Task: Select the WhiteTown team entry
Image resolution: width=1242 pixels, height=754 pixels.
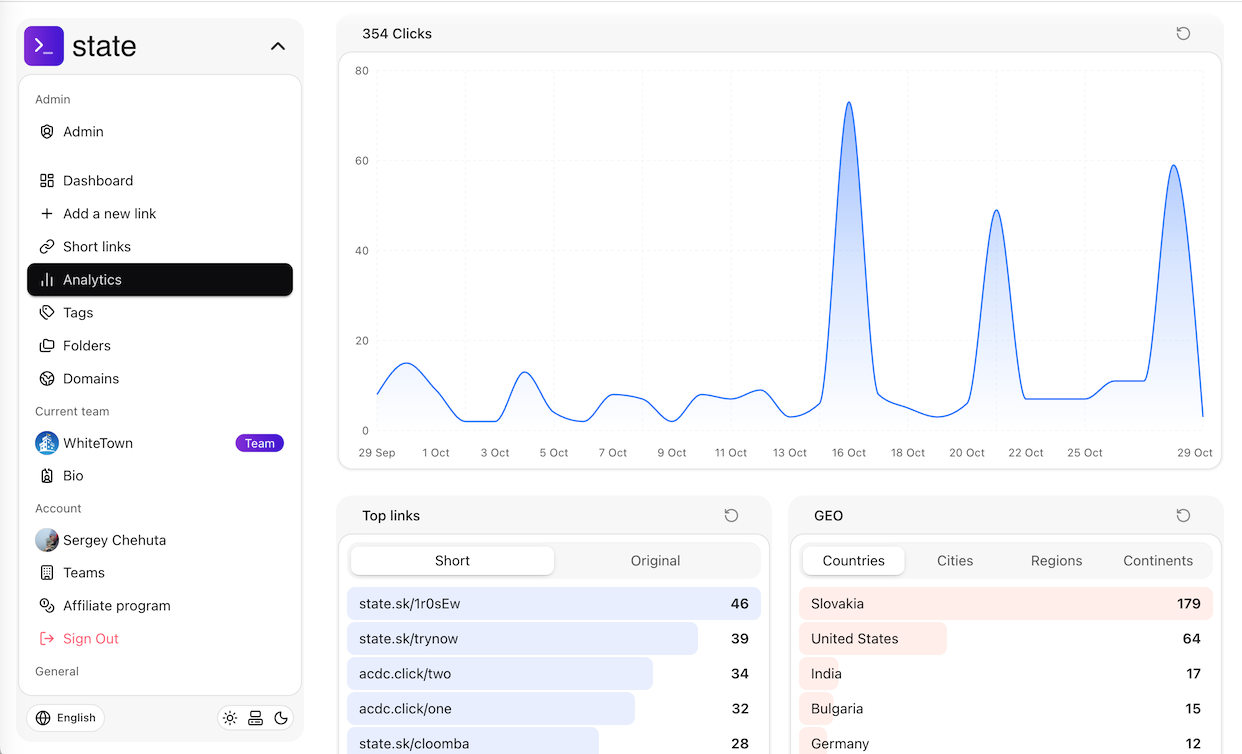Action: click(100, 442)
